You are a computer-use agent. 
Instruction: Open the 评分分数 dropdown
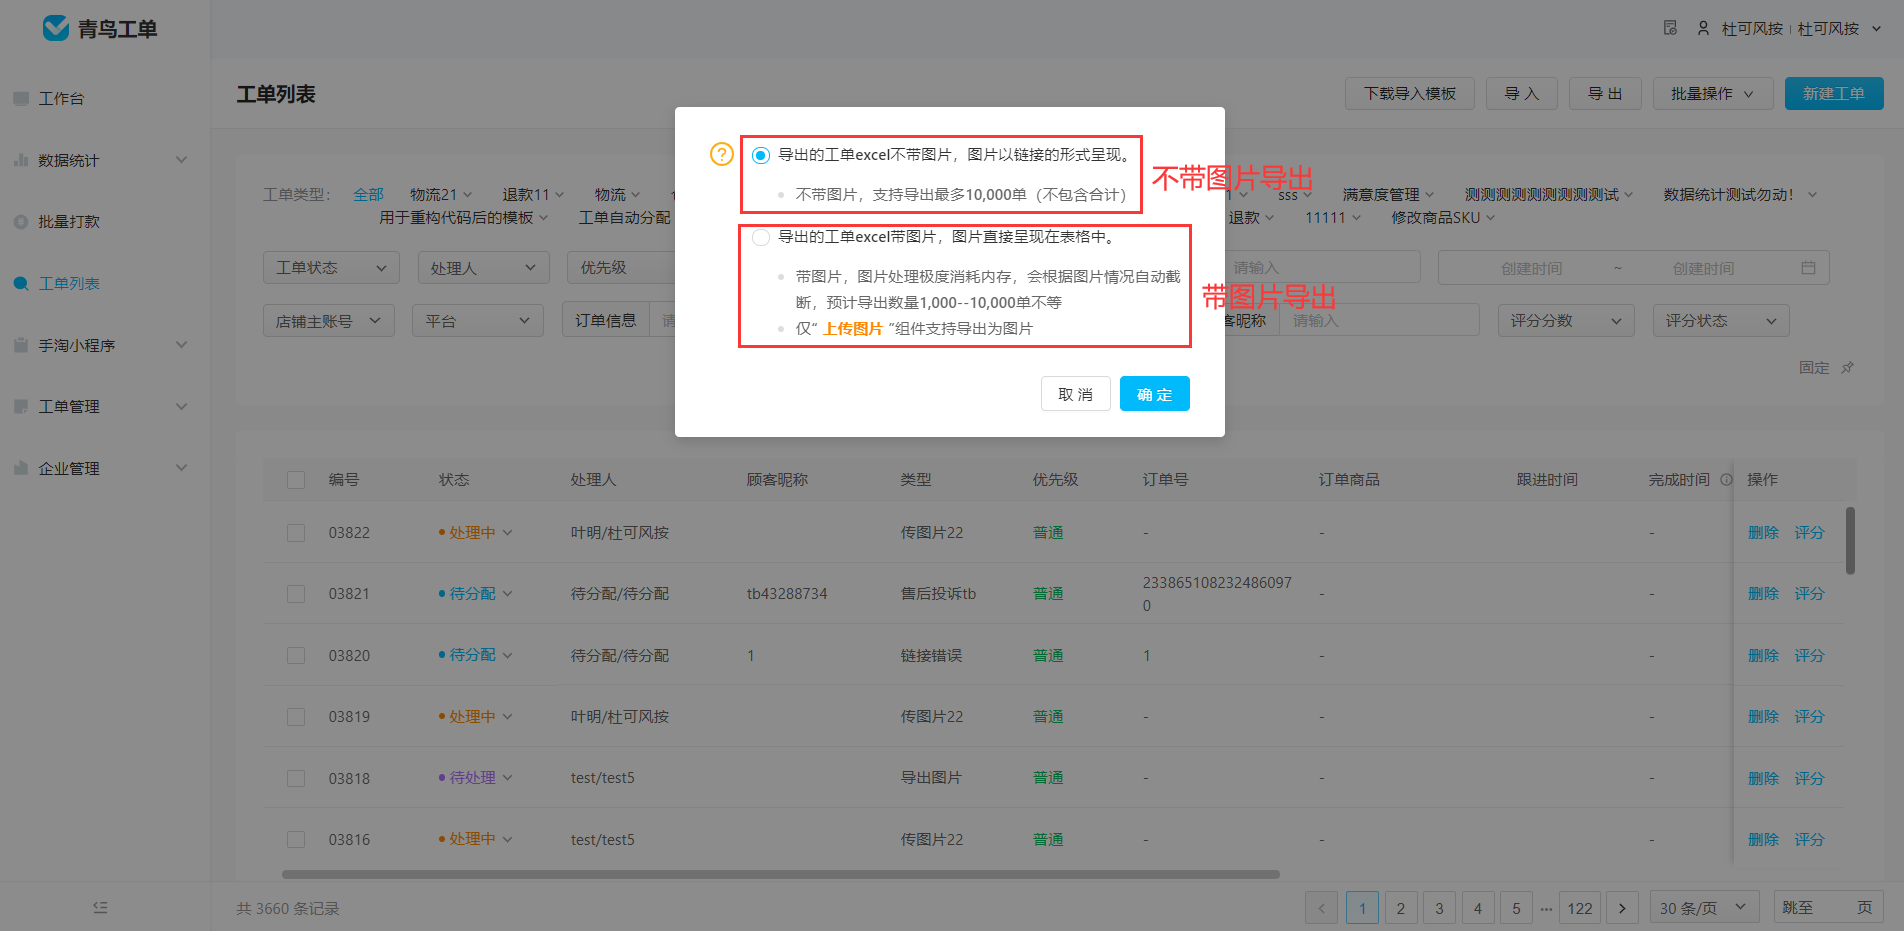tap(1566, 321)
